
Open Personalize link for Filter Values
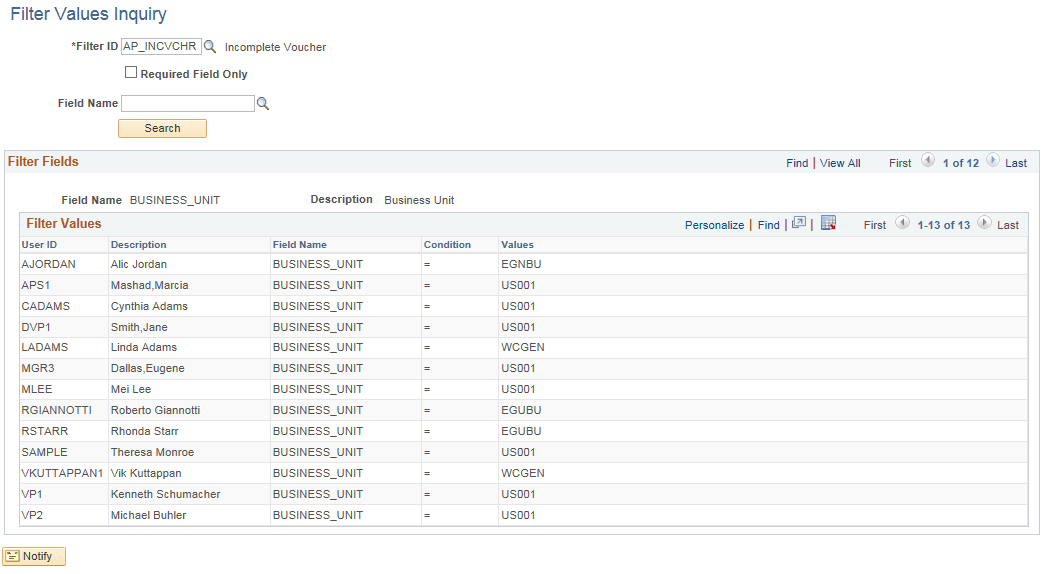pyautogui.click(x=714, y=225)
